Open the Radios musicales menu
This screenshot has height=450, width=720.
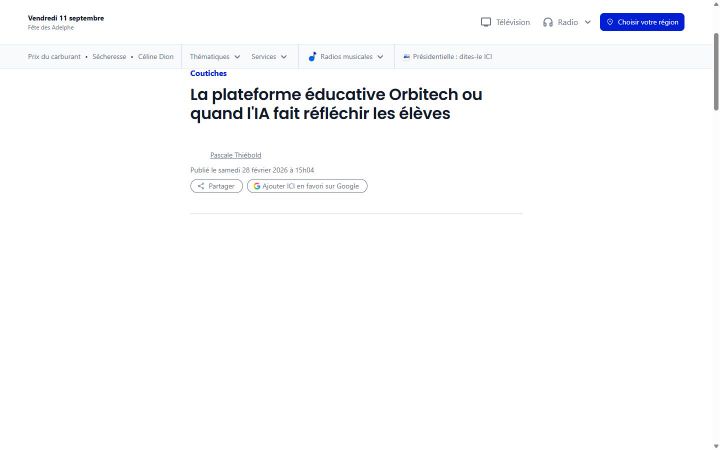(x=346, y=56)
